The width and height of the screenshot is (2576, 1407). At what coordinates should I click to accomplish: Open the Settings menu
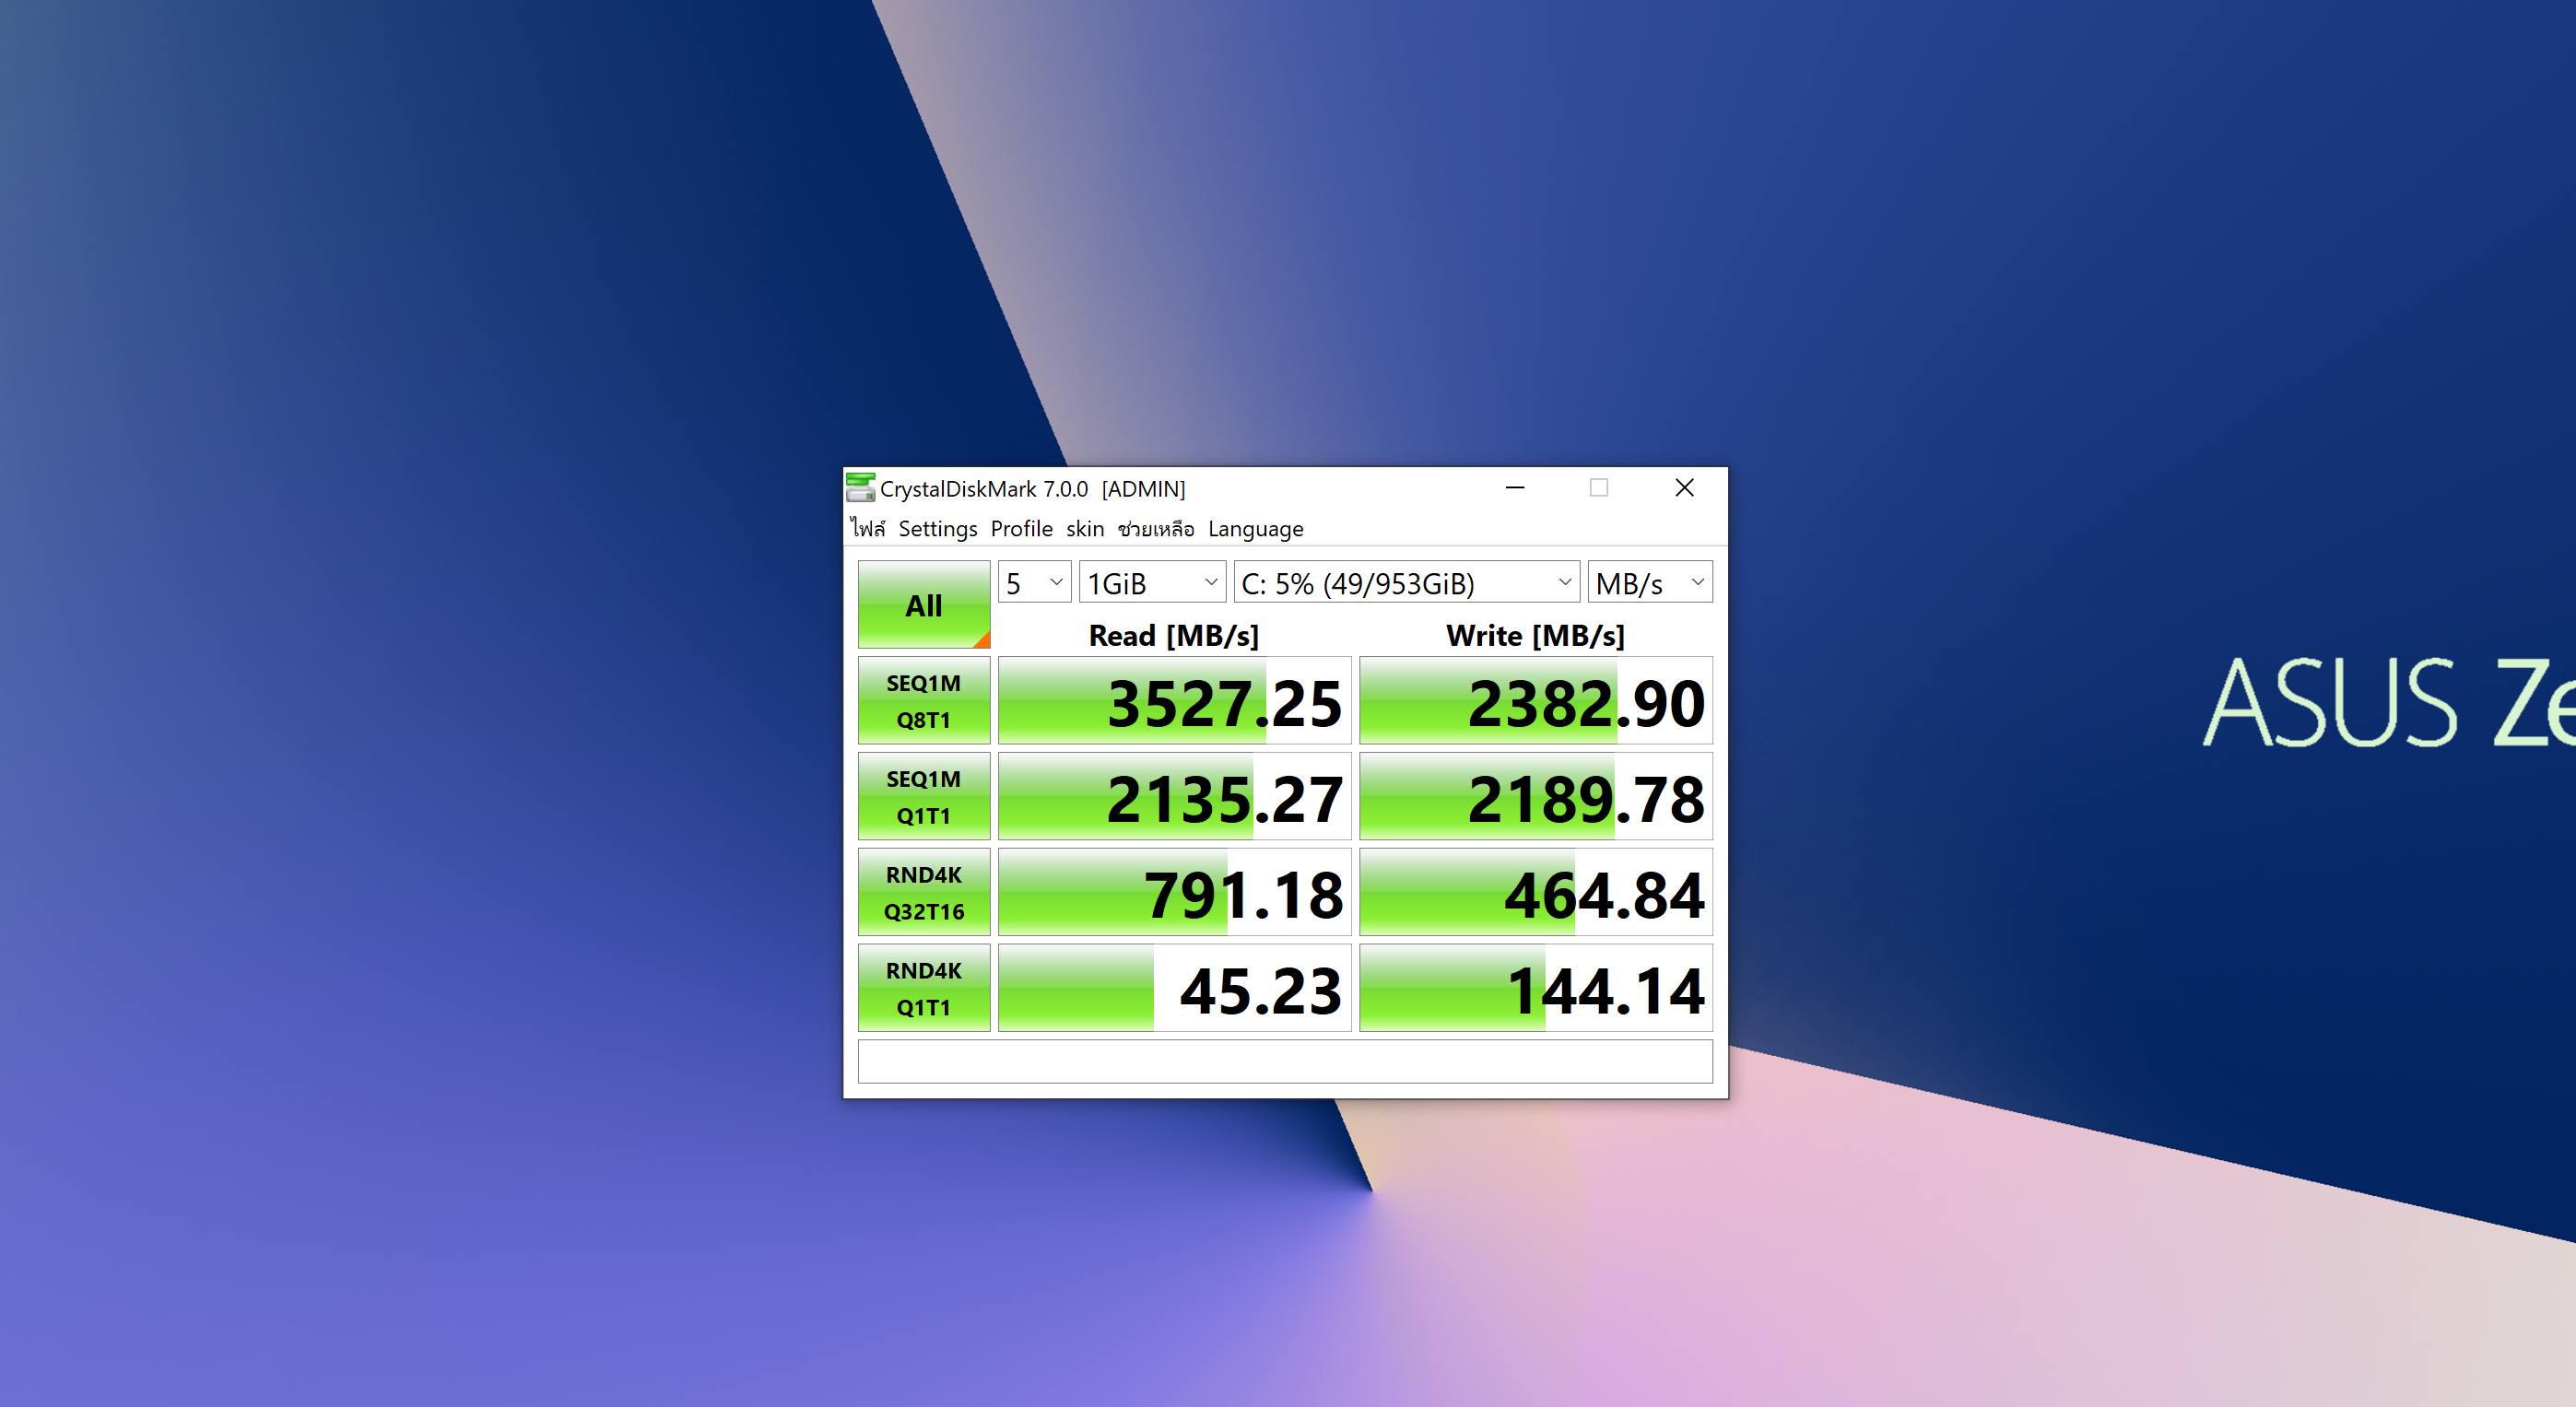(937, 528)
